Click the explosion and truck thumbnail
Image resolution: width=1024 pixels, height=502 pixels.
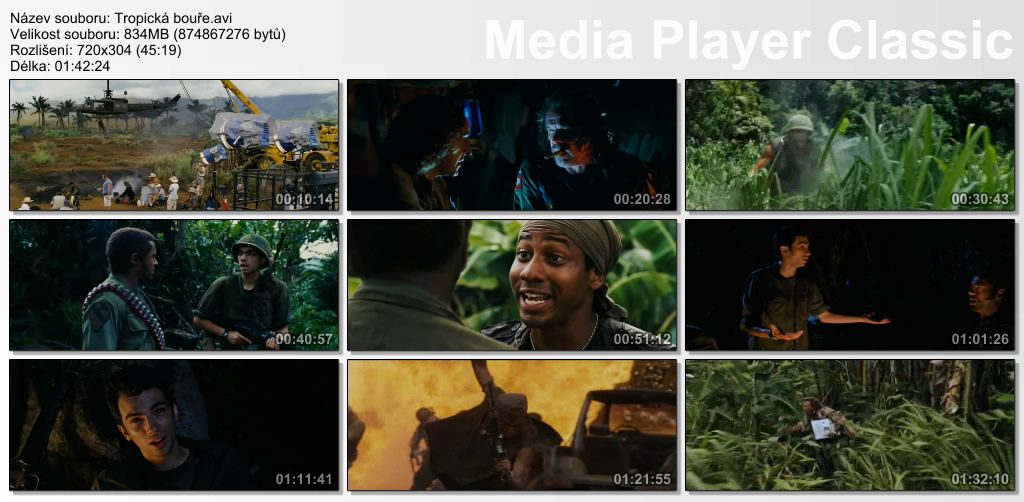(511, 425)
